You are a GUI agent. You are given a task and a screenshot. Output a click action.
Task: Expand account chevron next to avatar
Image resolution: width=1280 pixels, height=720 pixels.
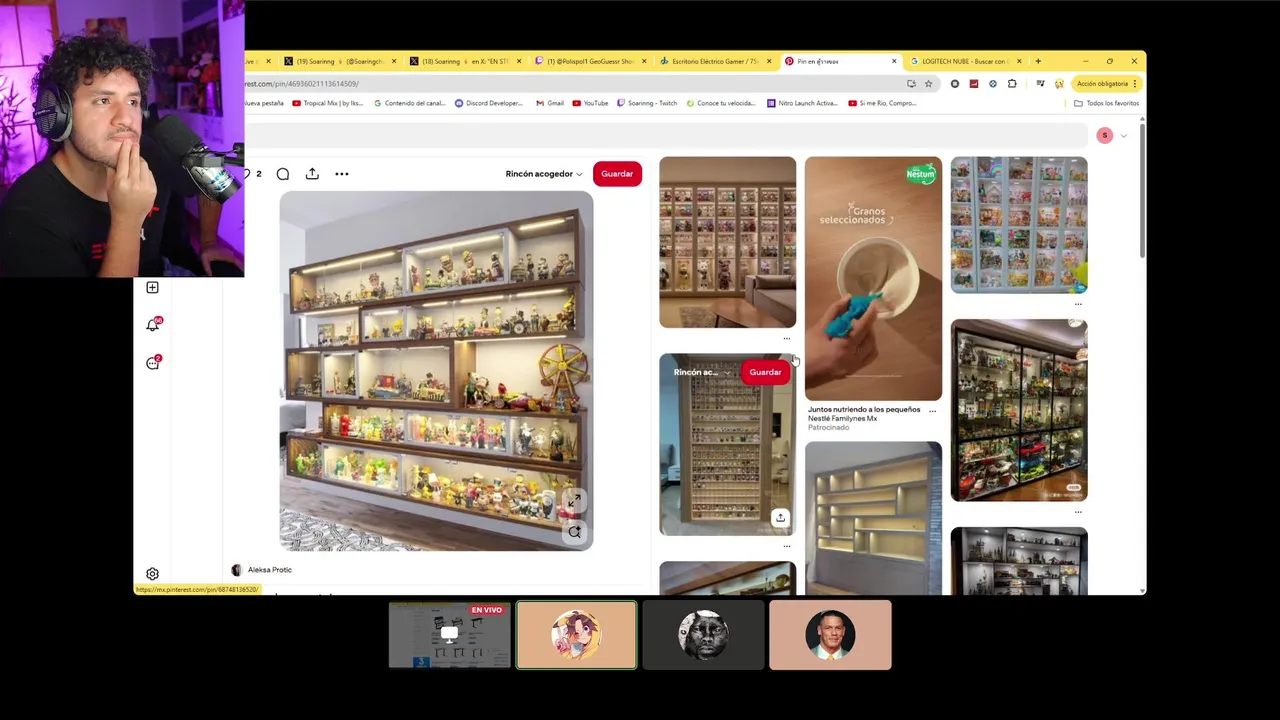point(1123,135)
